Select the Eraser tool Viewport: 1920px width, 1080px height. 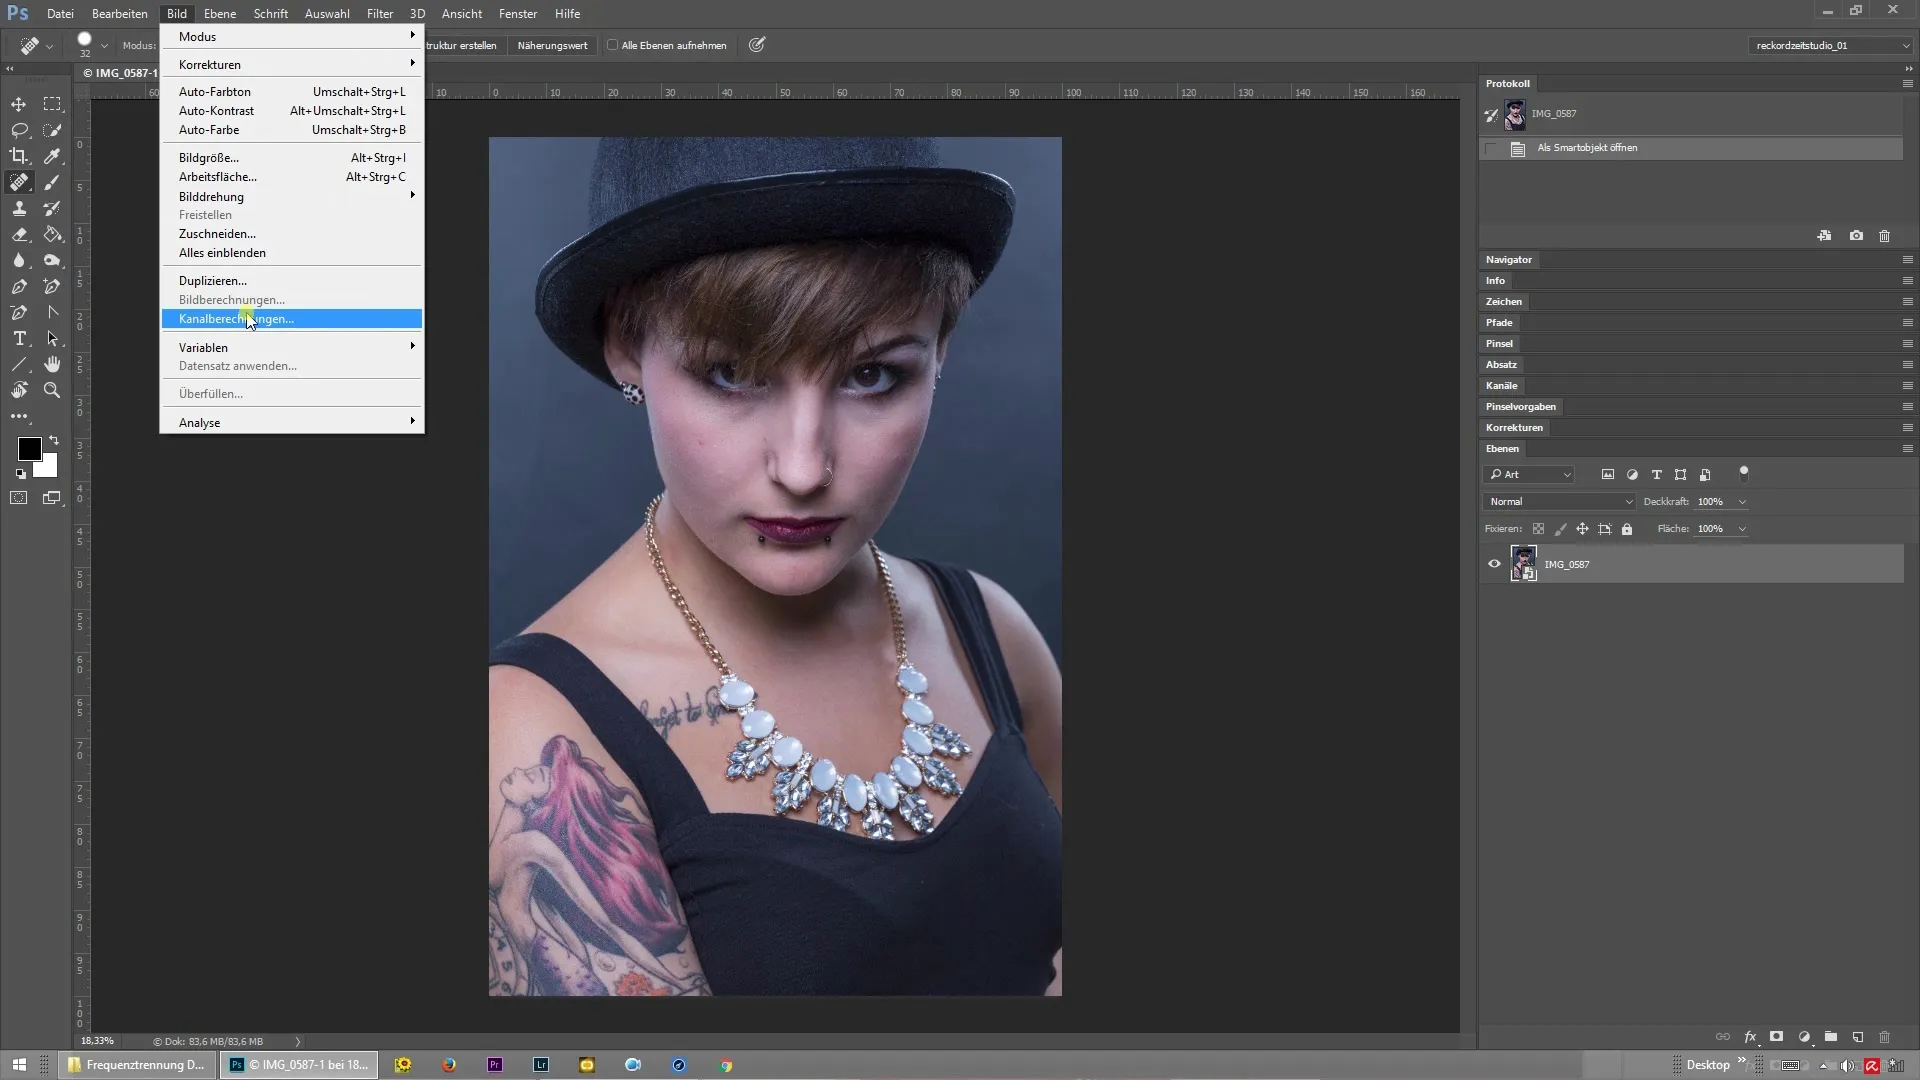pyautogui.click(x=19, y=234)
